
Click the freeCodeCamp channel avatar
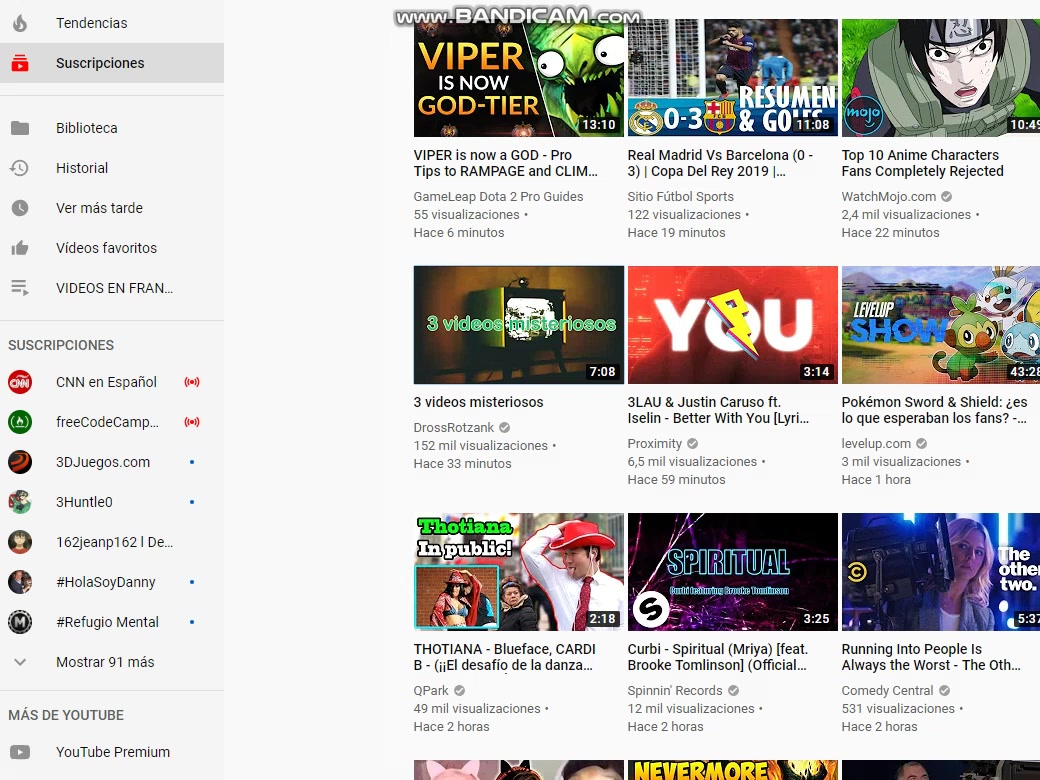(x=20, y=422)
